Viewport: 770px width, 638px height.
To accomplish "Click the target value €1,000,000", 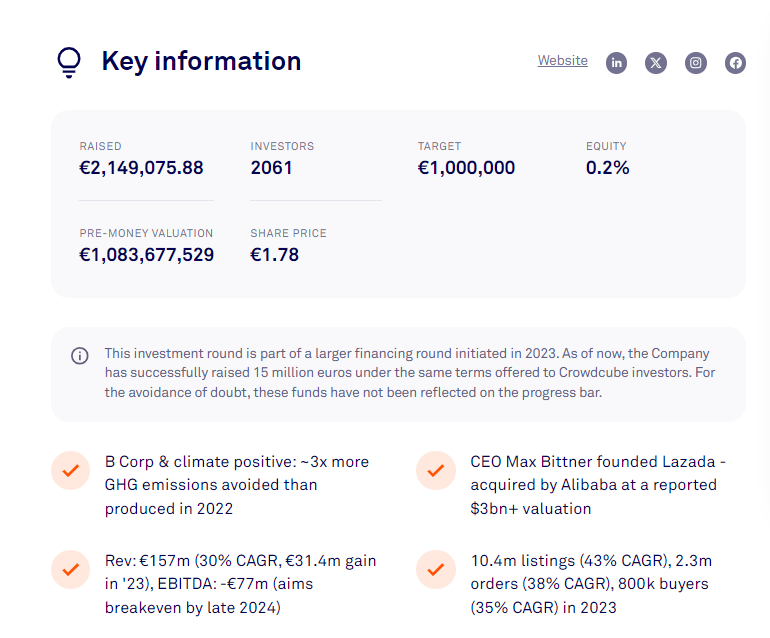I will [x=466, y=168].
